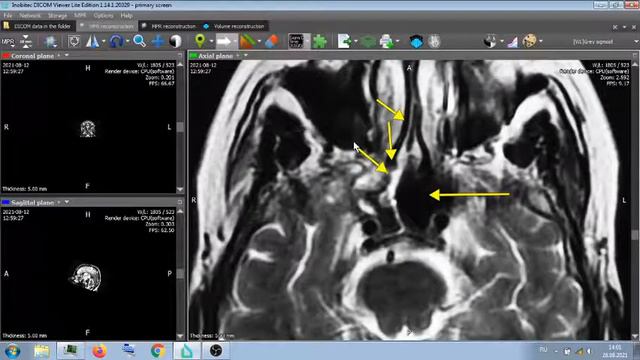Click the green puzzle piece icon
Image resolution: width=640 pixels, height=360 pixels.
coord(320,41)
